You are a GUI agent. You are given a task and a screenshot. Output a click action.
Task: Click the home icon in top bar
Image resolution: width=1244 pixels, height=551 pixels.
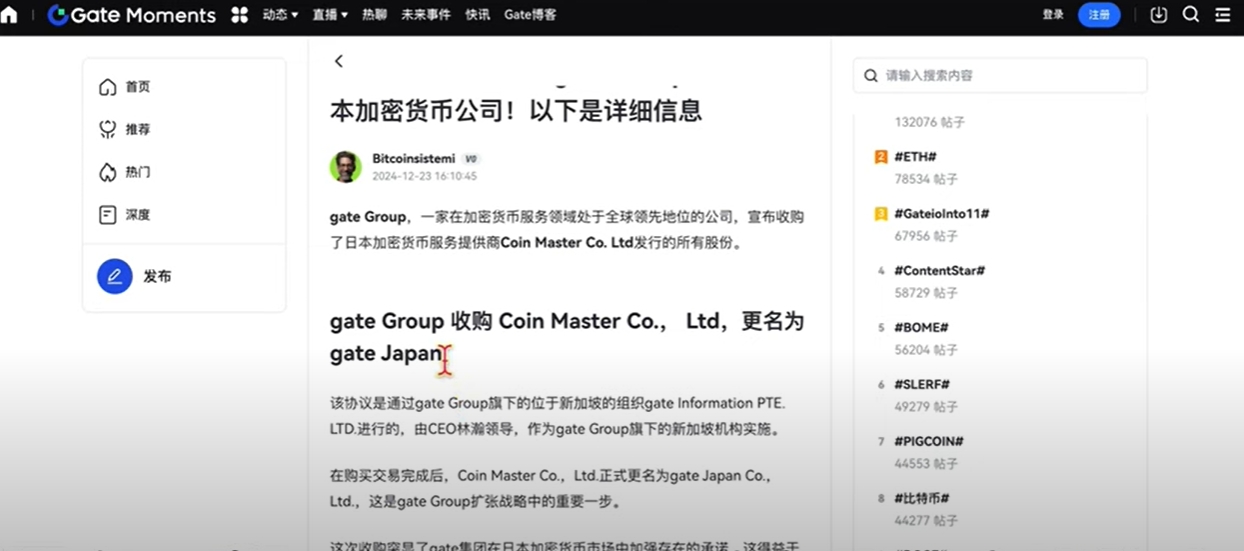(x=9, y=15)
